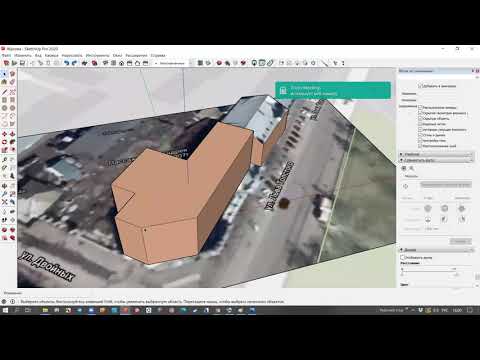Screen dimensions: 480x360
Task: Create a new file from the toolbar
Action: point(6,63)
